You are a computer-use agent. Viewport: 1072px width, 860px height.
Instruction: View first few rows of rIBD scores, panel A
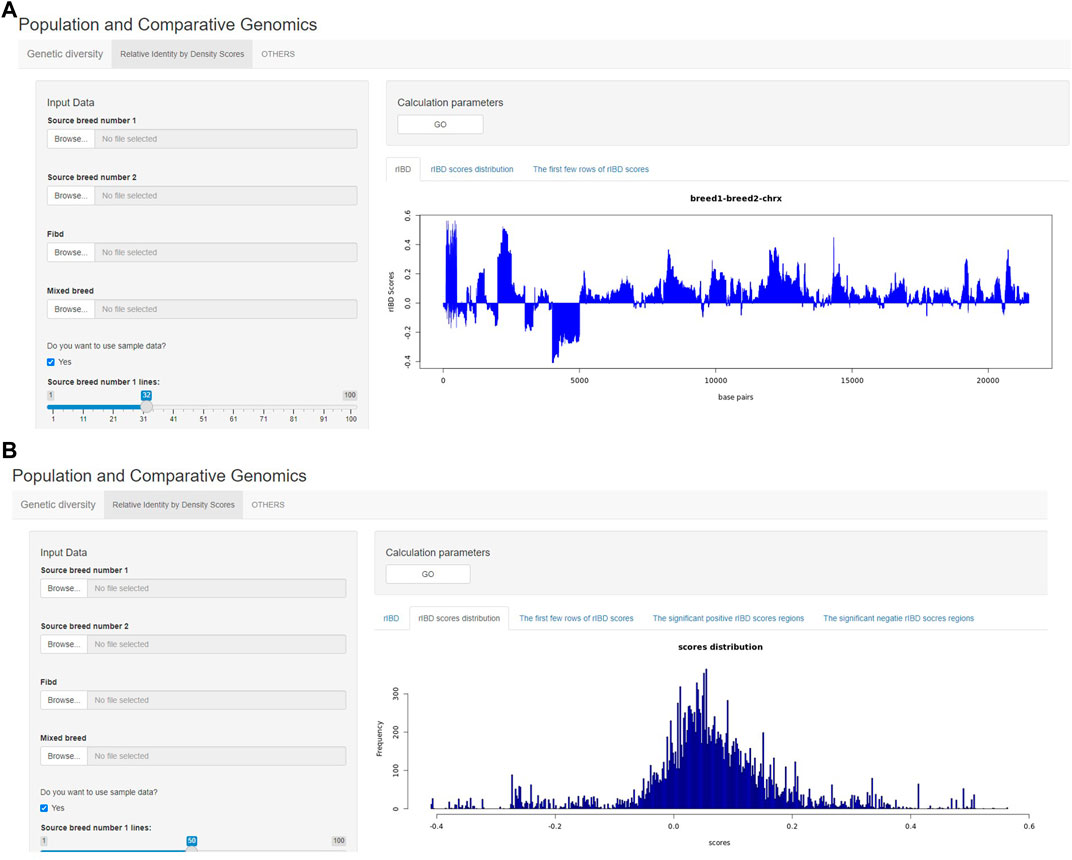pyautogui.click(x=591, y=169)
